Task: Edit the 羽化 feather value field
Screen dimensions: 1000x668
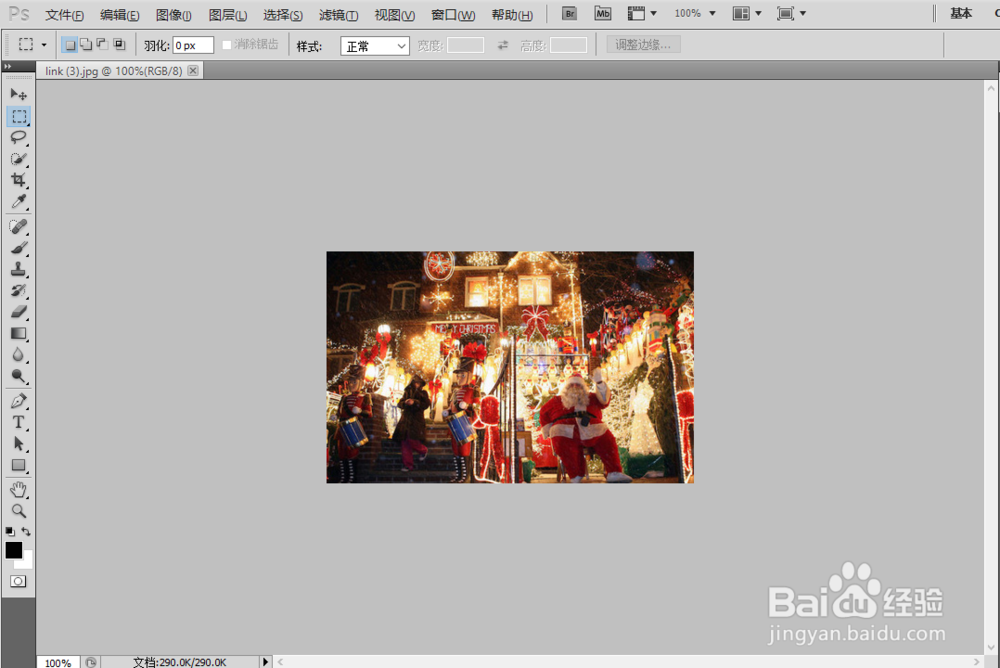Action: [x=193, y=45]
